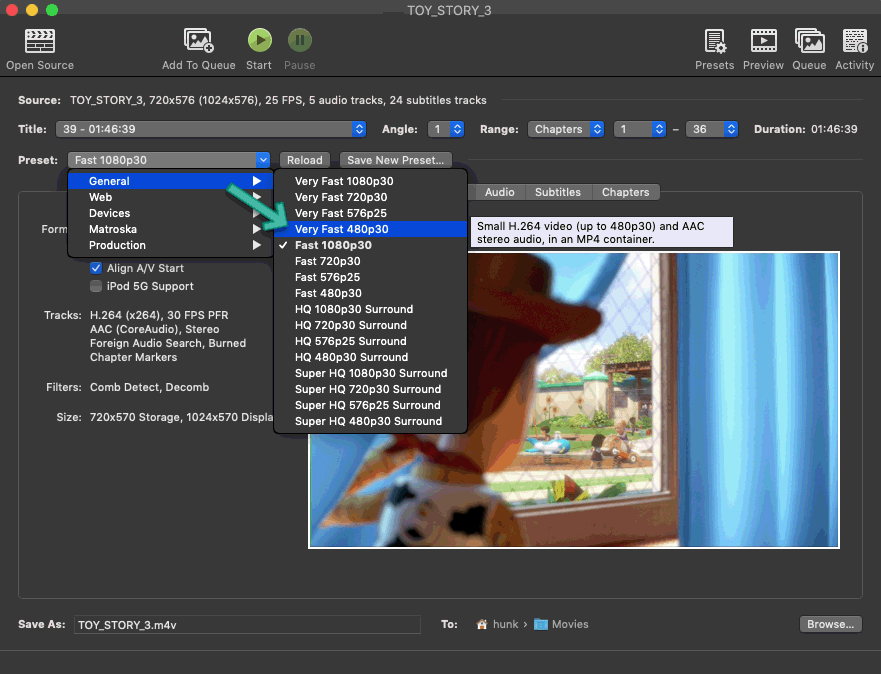
Task: Select the checked Fast 1080p30 preset
Action: [x=371, y=245]
